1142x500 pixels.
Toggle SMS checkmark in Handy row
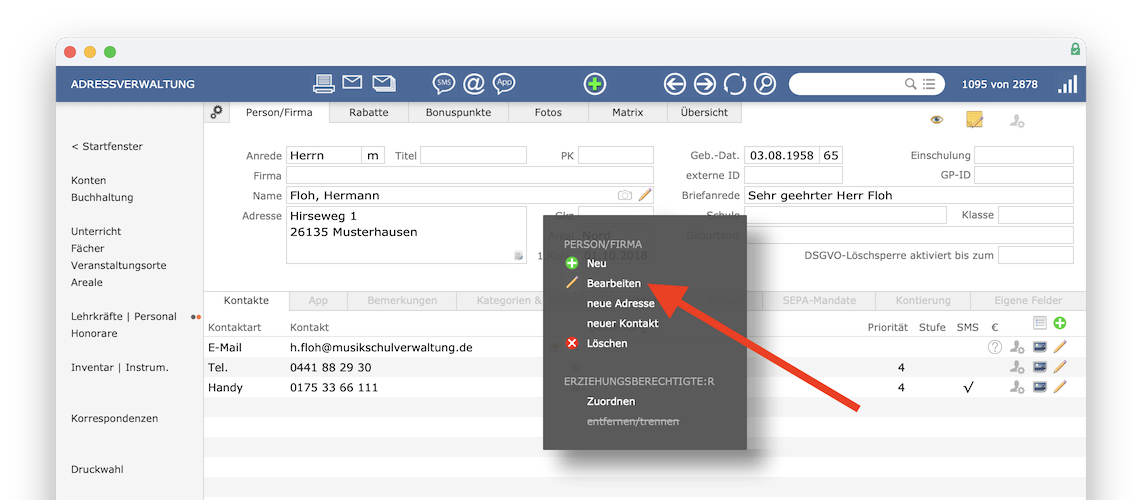point(968,388)
